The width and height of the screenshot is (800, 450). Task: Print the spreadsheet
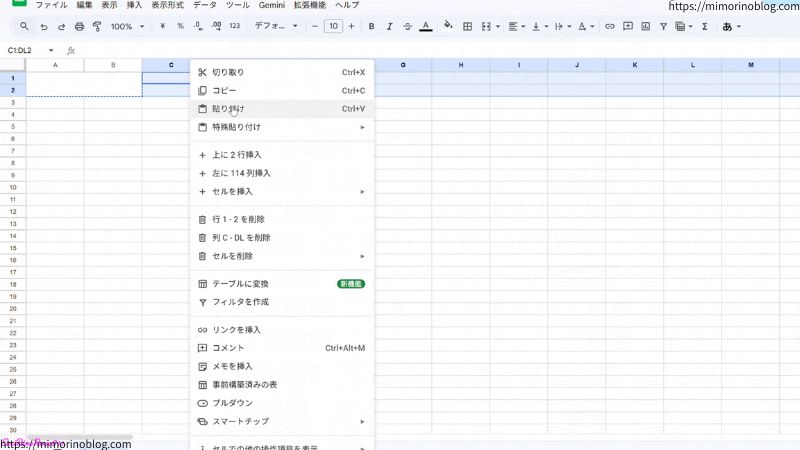click(x=79, y=27)
